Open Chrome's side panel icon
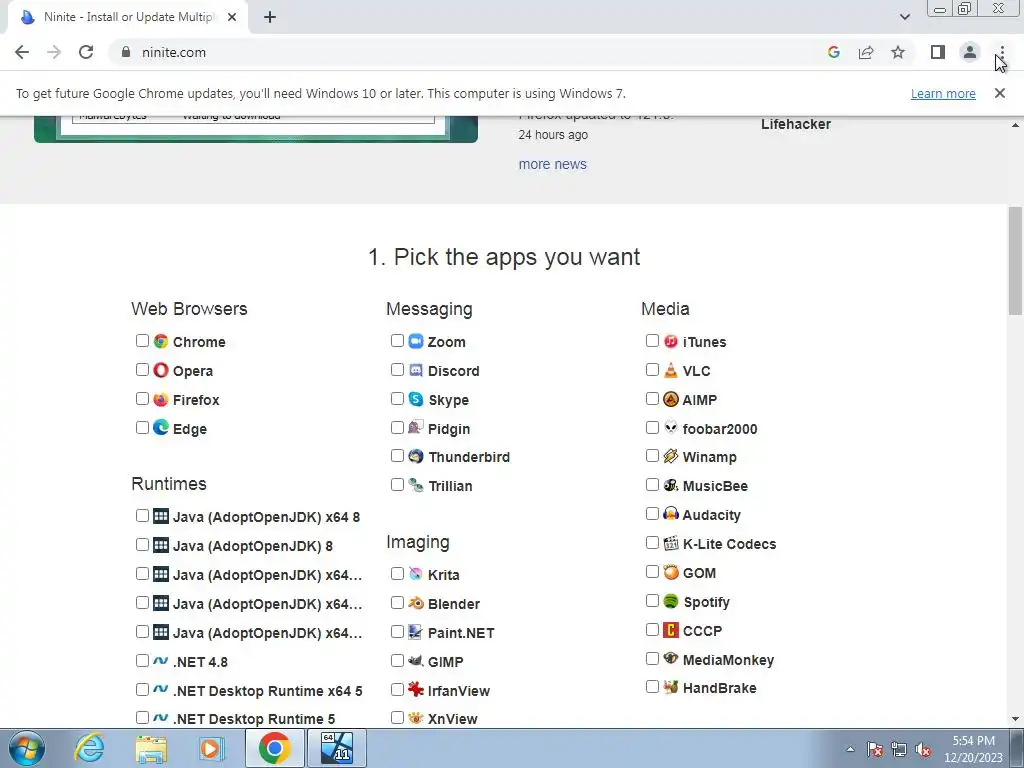 [938, 52]
